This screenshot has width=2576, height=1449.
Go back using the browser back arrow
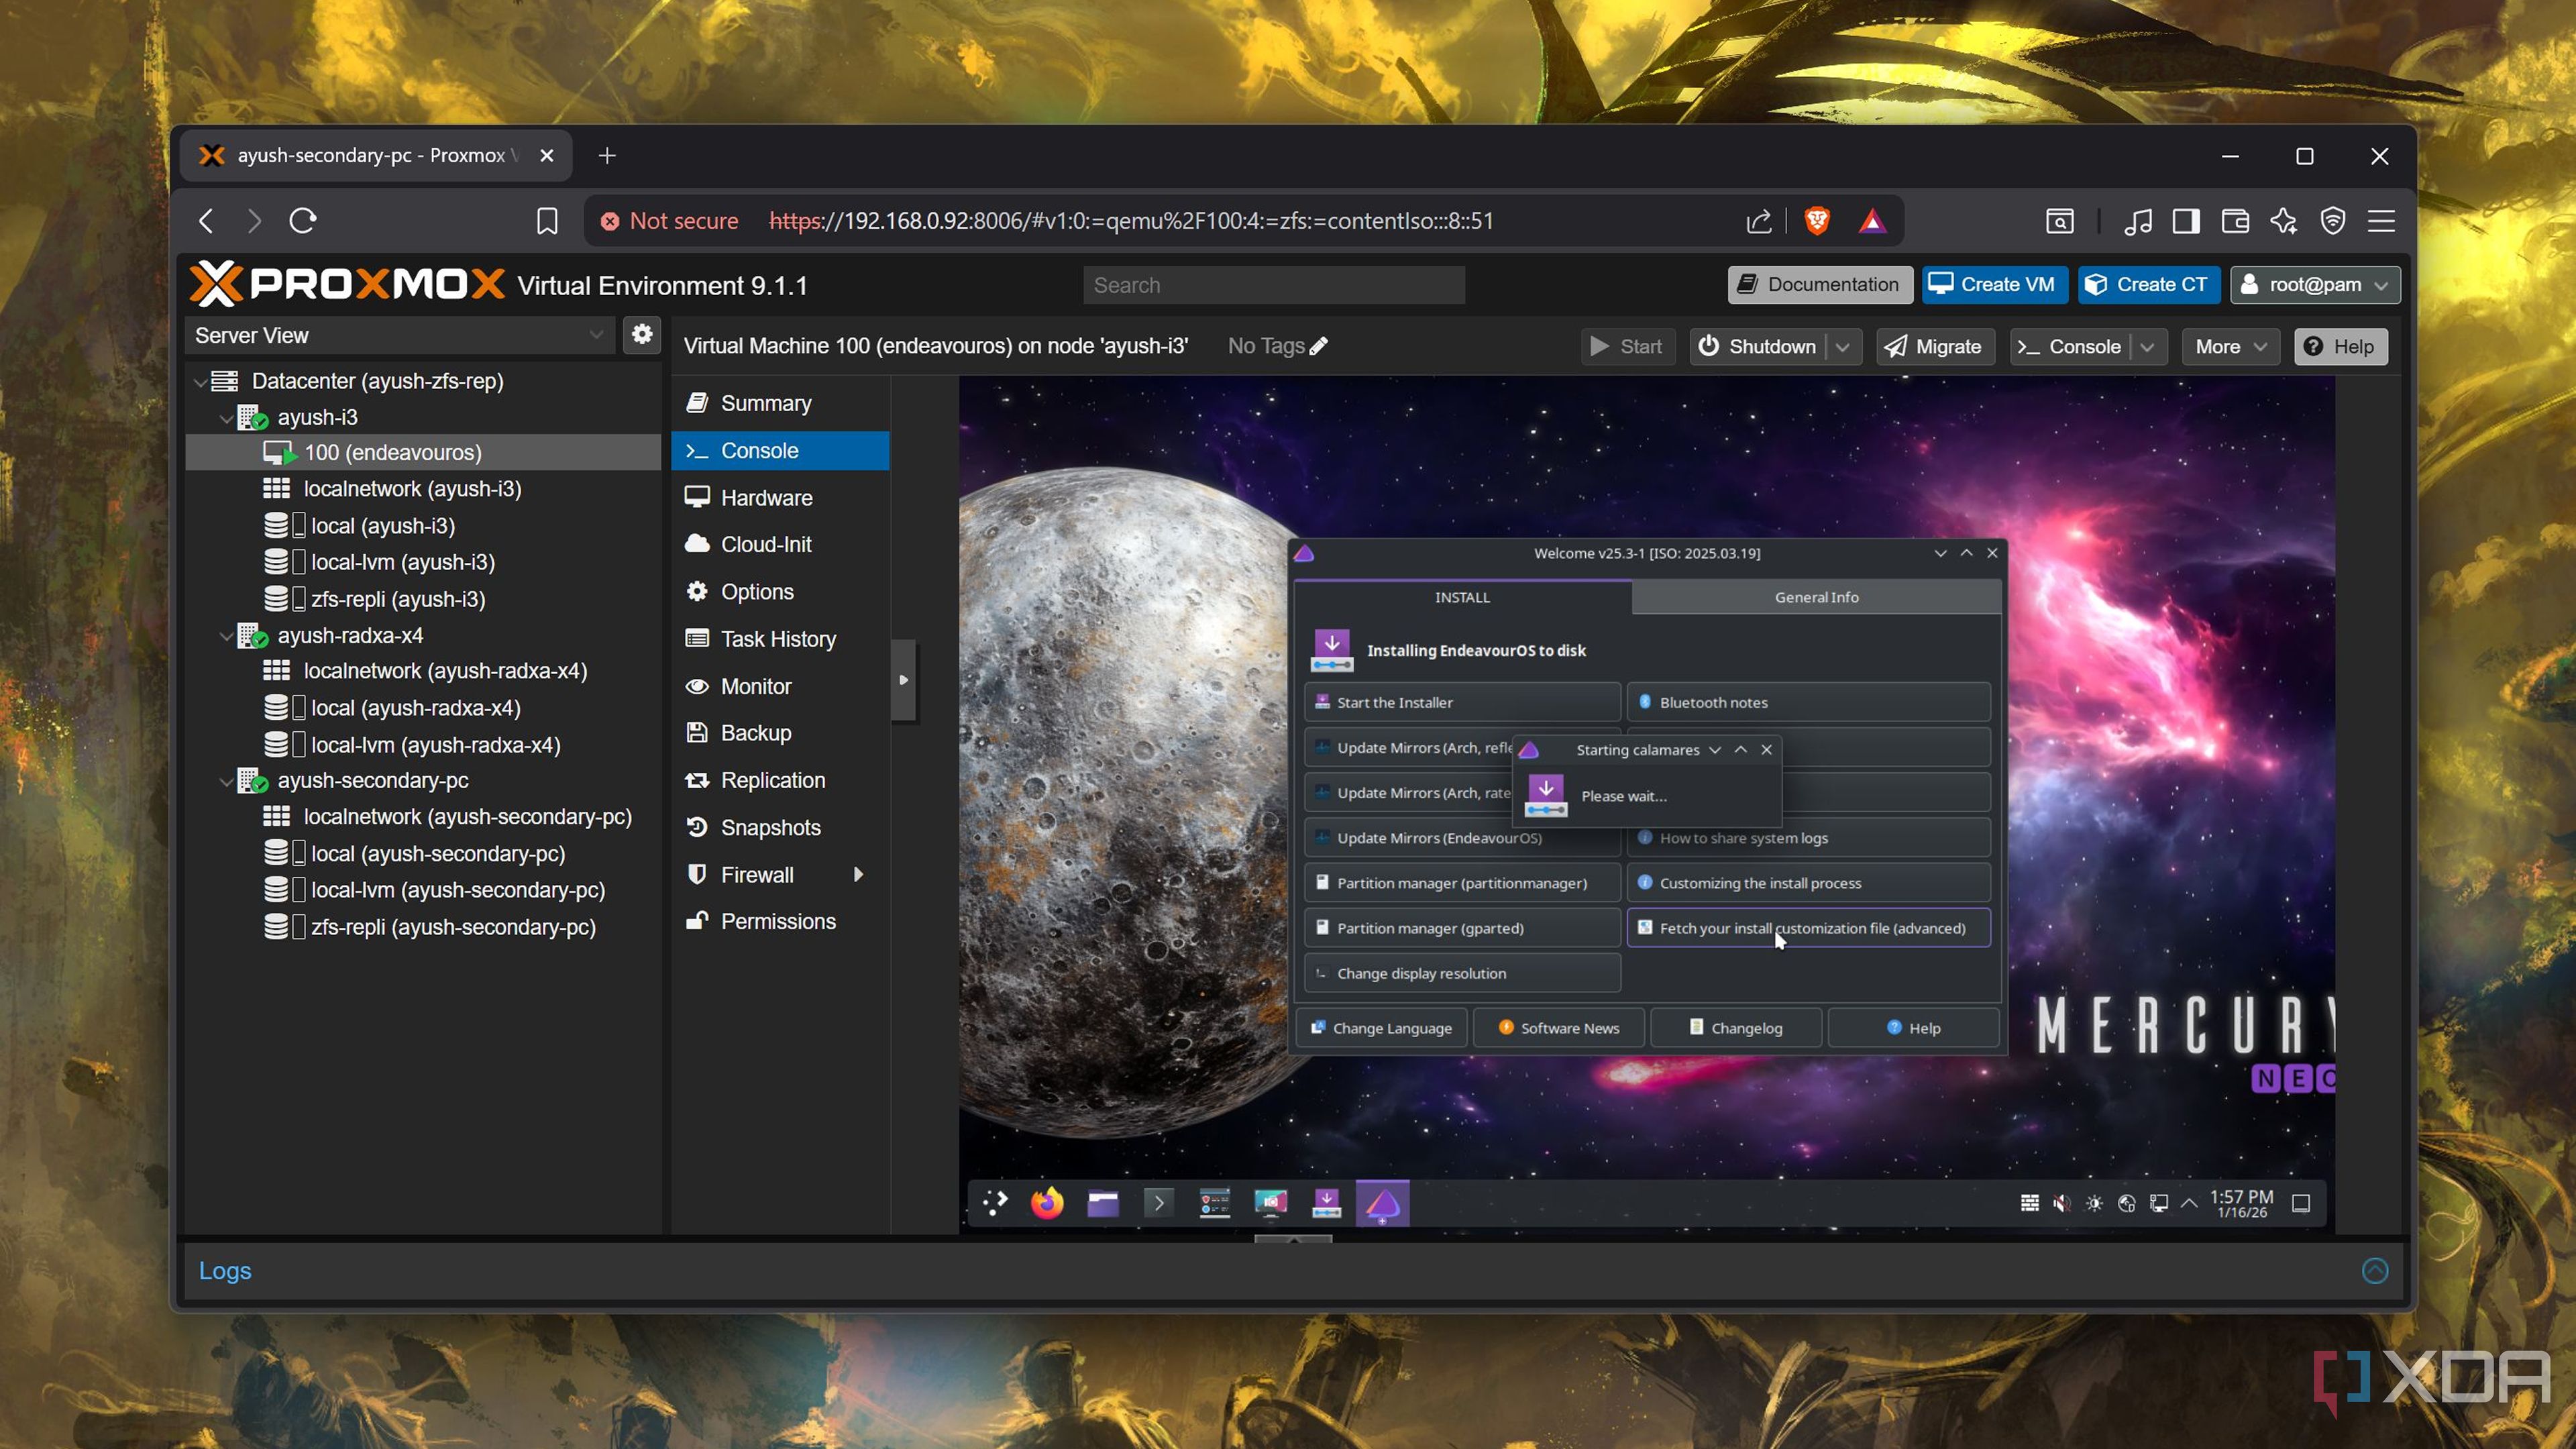click(207, 221)
